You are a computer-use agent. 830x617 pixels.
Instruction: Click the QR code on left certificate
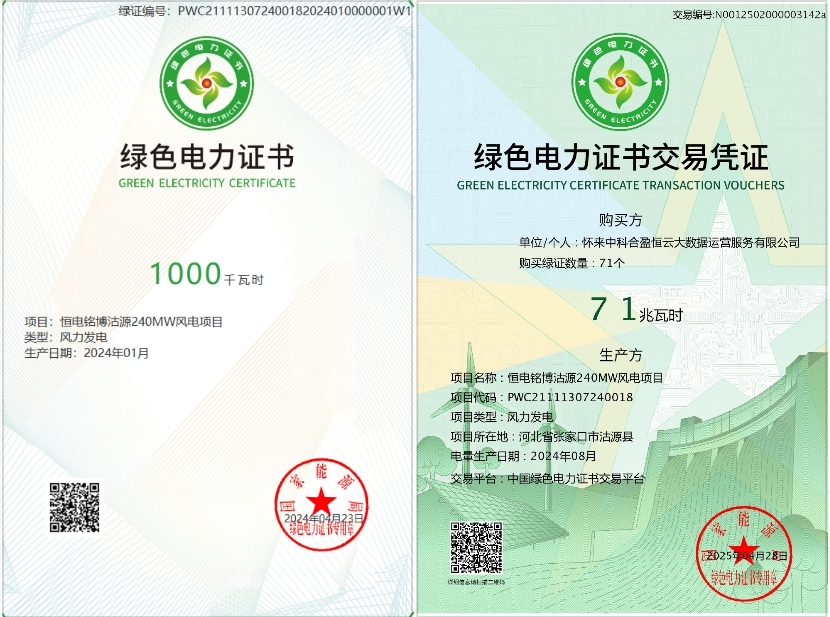pyautogui.click(x=75, y=507)
